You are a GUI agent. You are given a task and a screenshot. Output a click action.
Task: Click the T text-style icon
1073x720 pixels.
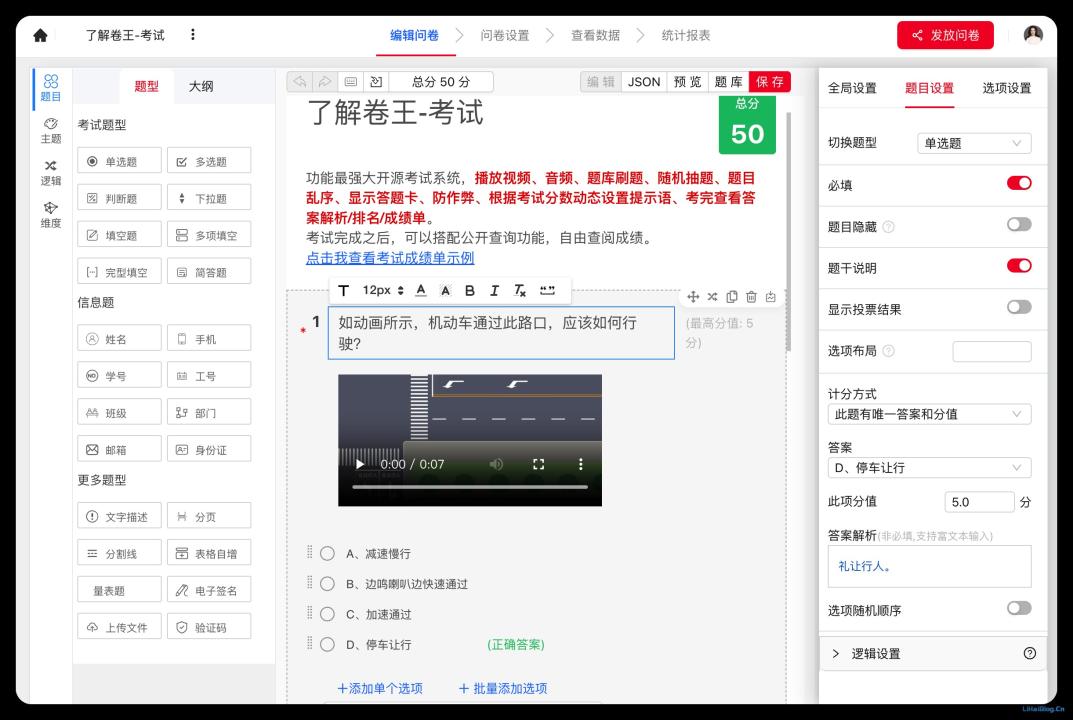click(344, 291)
